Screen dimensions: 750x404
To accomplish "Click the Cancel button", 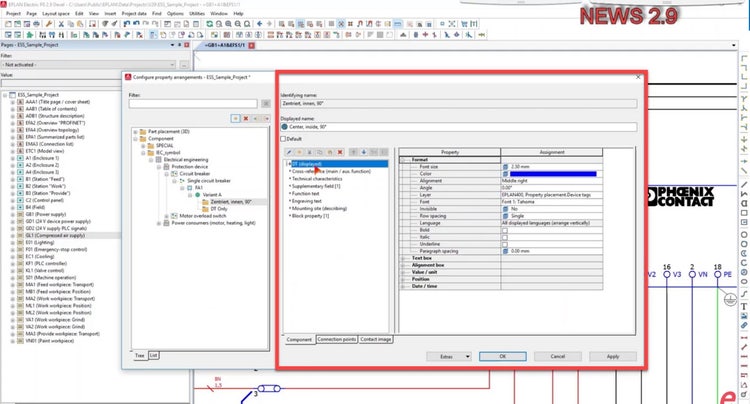I will [558, 355].
